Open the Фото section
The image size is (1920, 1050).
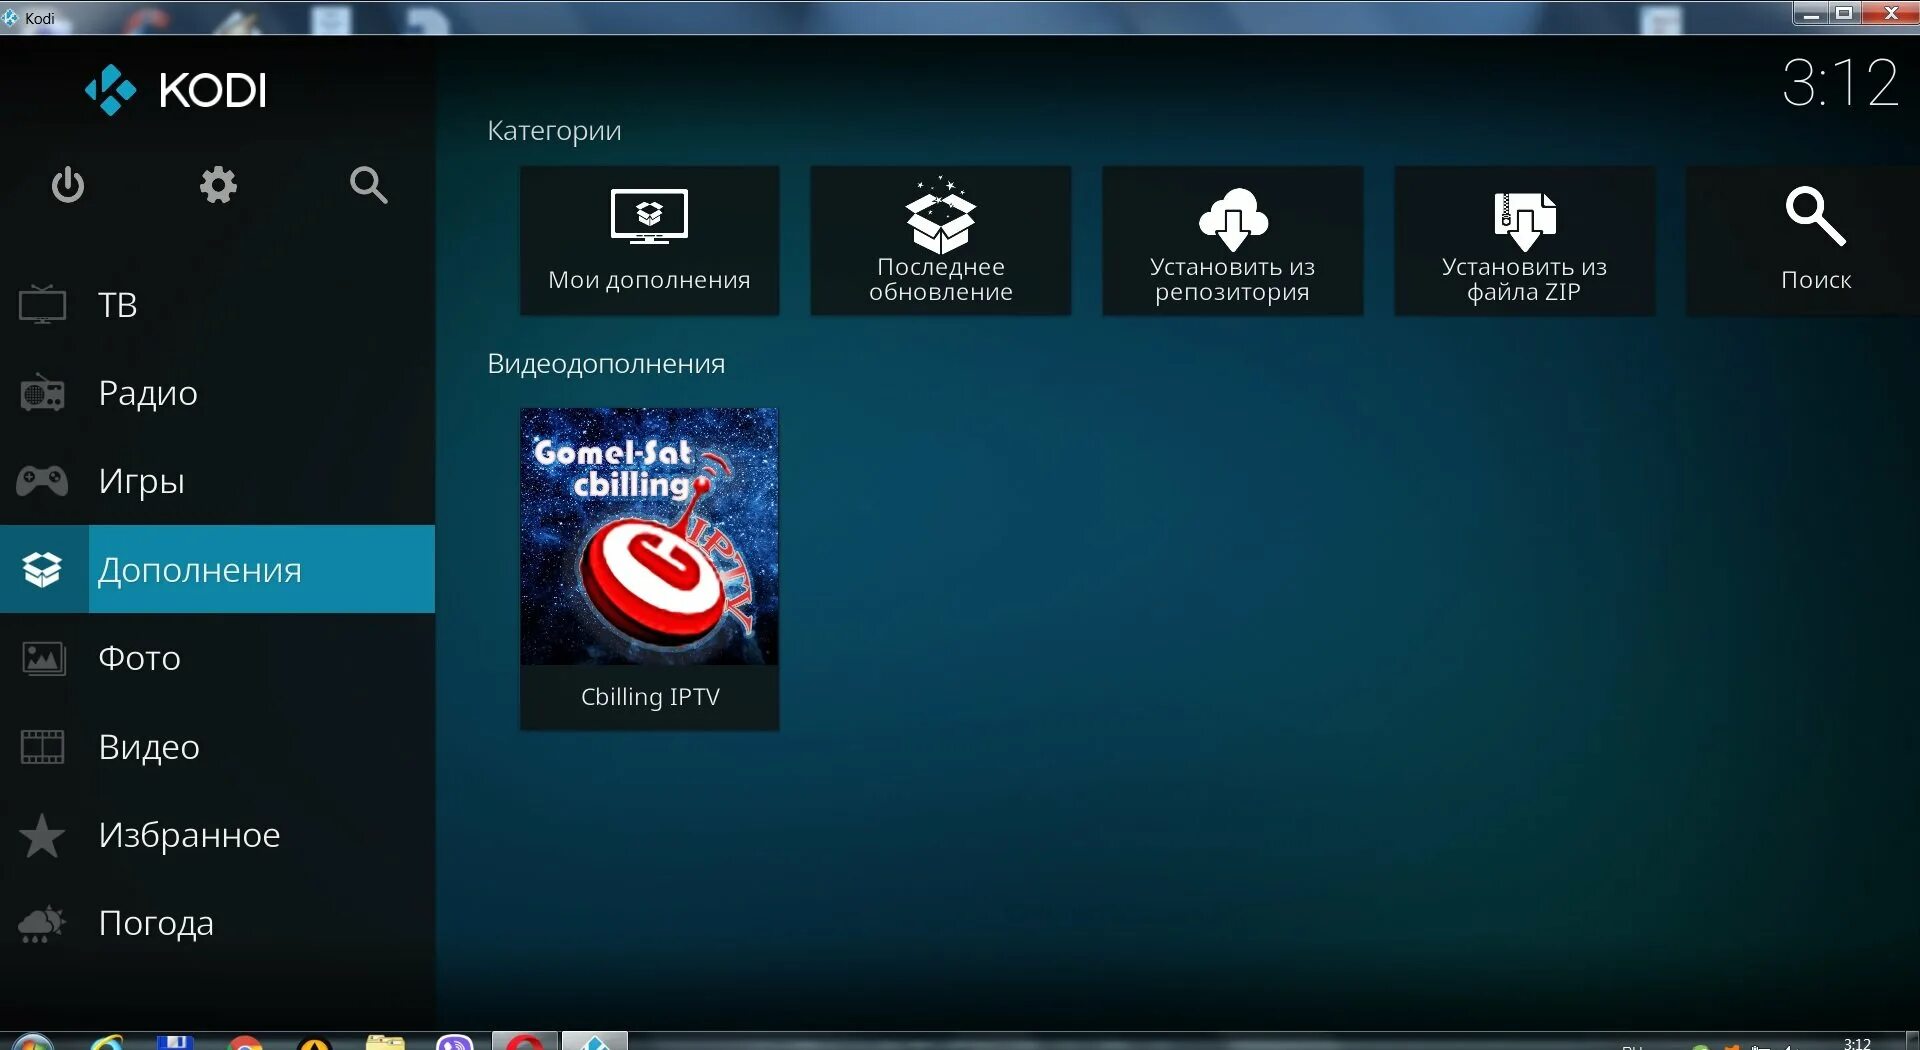[217, 658]
